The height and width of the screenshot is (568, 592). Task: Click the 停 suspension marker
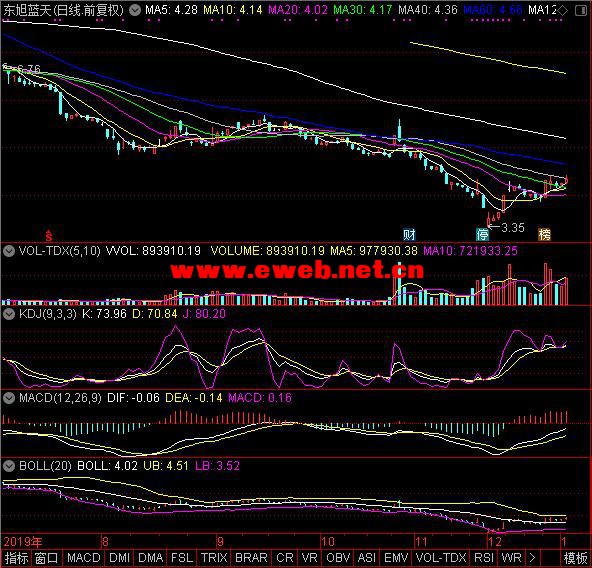click(x=483, y=235)
